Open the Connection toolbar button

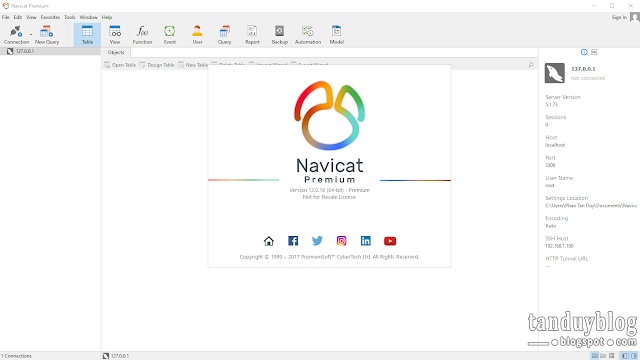[x=16, y=35]
